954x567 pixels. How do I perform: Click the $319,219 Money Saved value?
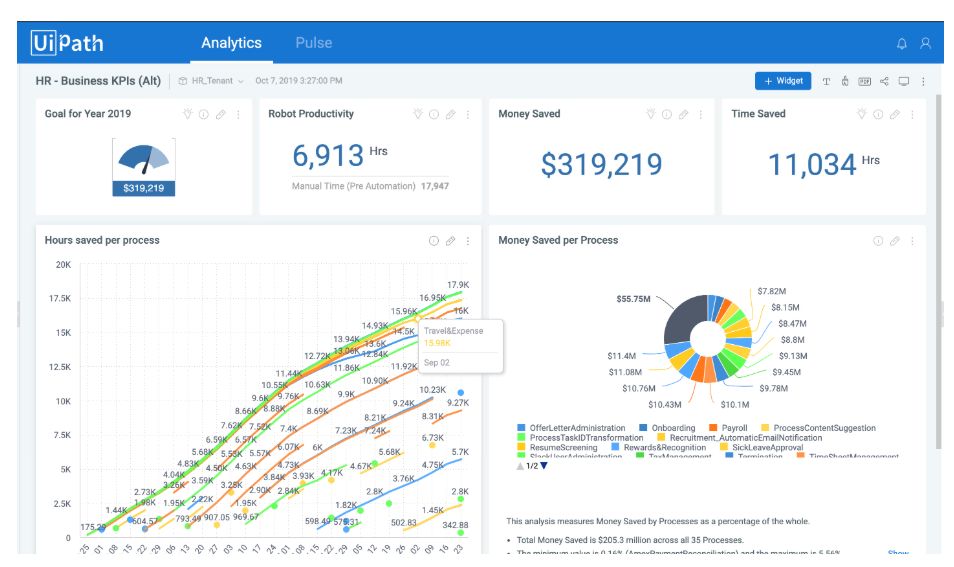[x=602, y=164]
